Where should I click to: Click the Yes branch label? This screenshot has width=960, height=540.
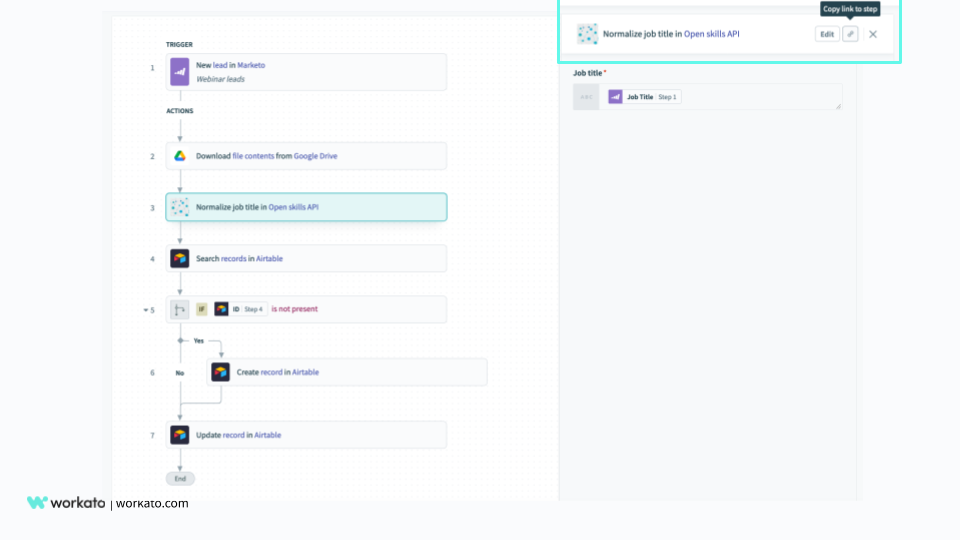click(x=198, y=341)
